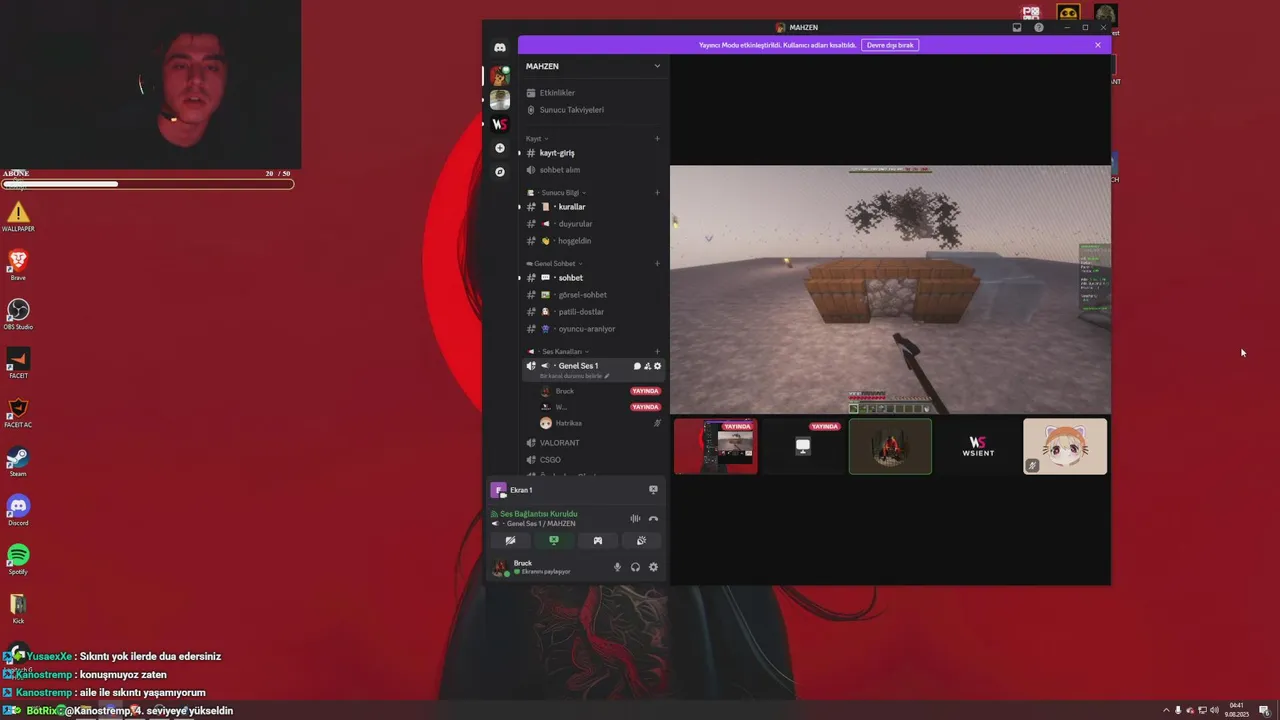
Task: Open Sunucu Takviyeleri boosts entry
Action: 593,110
